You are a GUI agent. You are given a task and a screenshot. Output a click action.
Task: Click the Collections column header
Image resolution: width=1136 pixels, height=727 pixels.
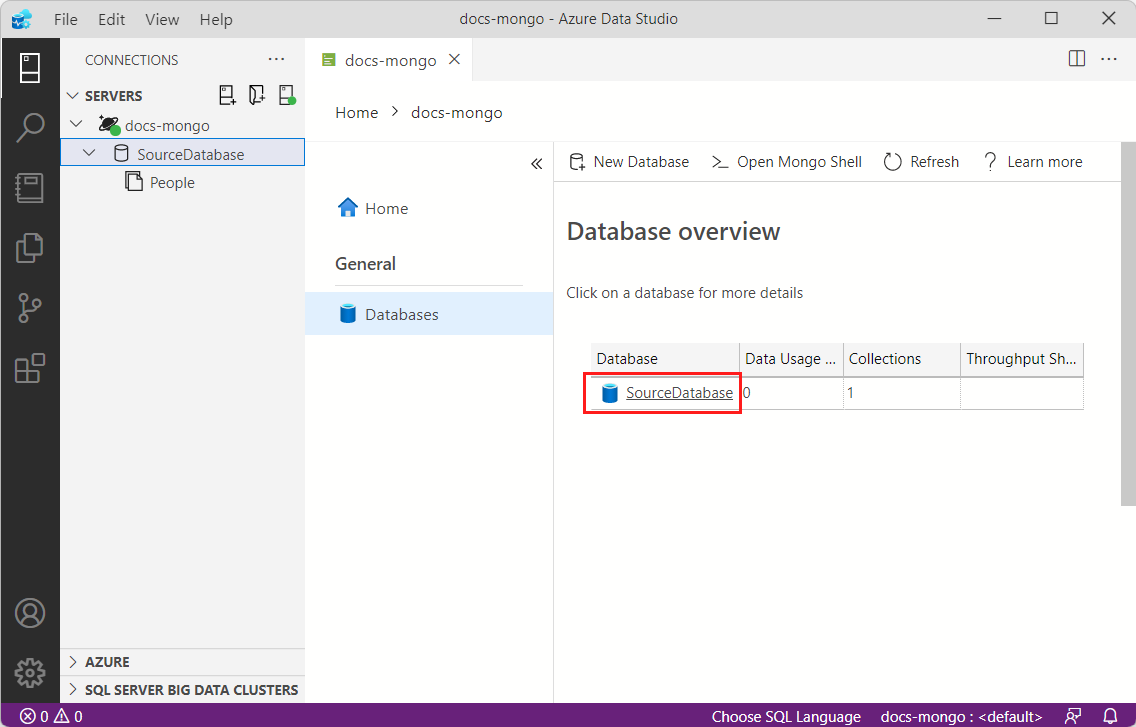902,359
